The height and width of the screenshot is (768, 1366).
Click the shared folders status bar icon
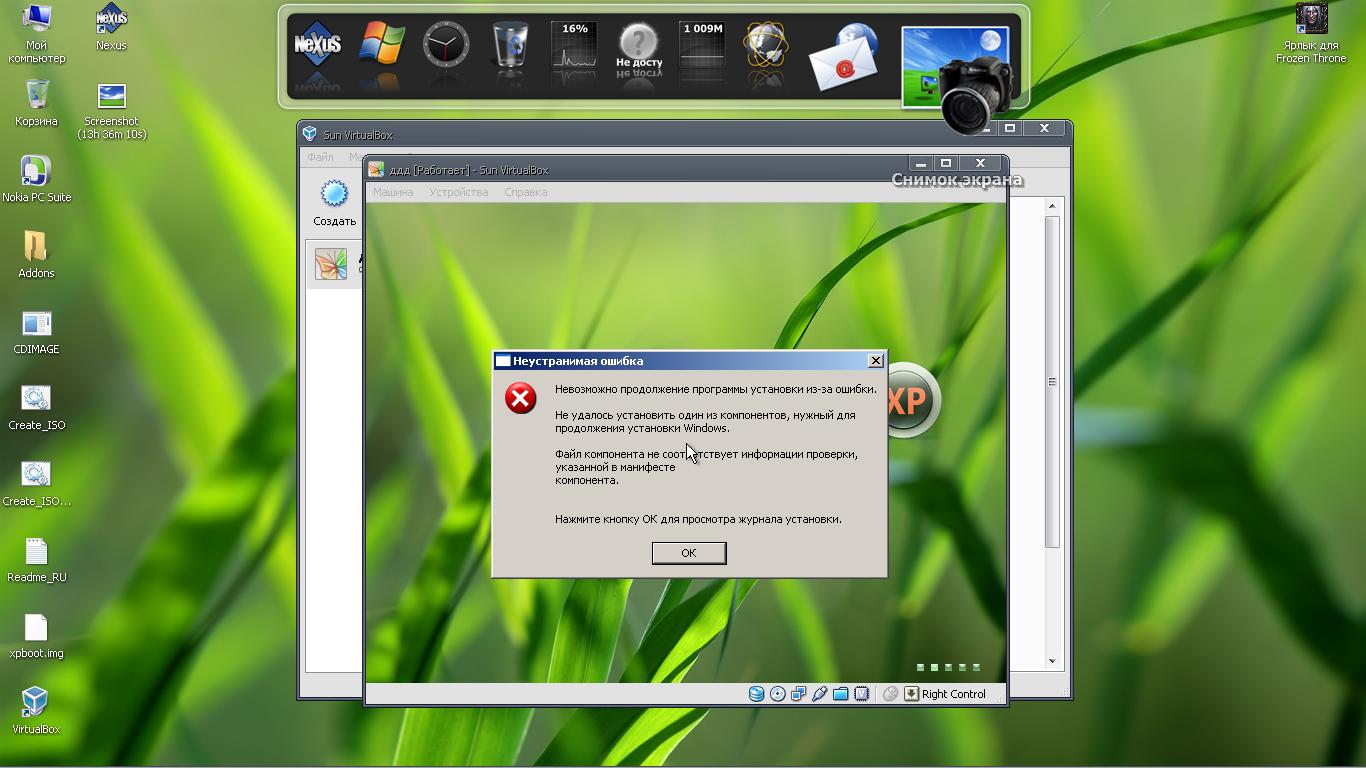click(x=841, y=694)
